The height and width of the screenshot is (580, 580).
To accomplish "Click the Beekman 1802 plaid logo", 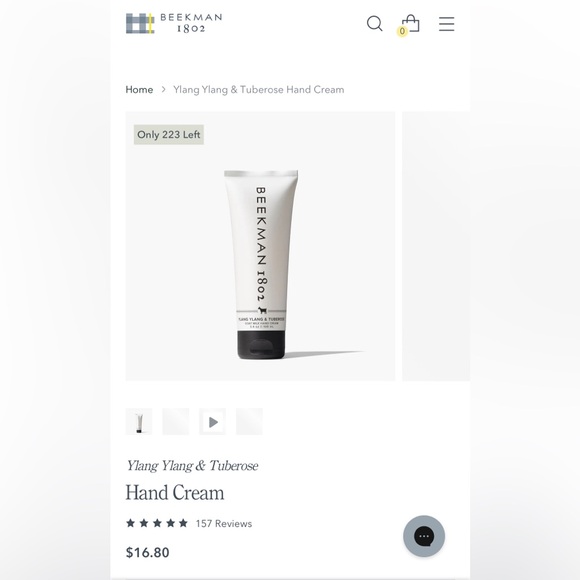I will click(174, 23).
